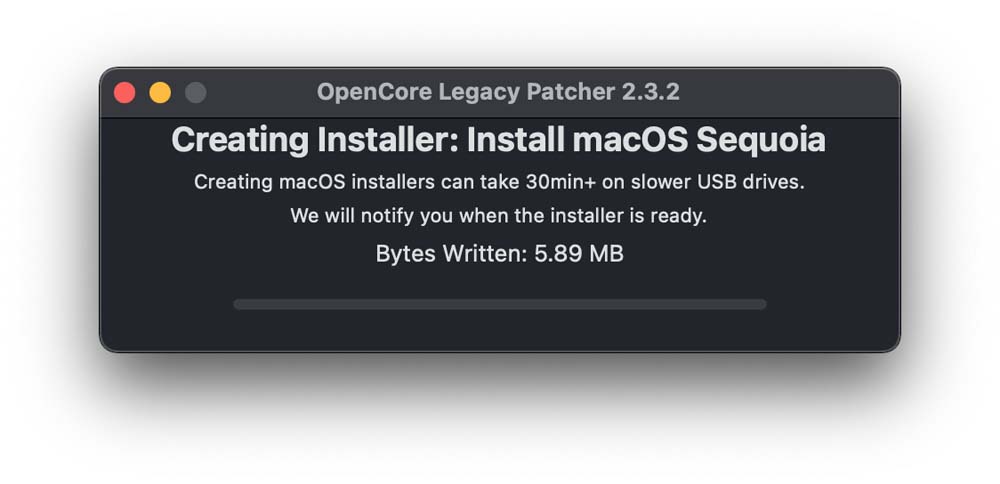The width and height of the screenshot is (1000, 484).
Task: Minimize the window with the yellow button
Action: coord(160,92)
